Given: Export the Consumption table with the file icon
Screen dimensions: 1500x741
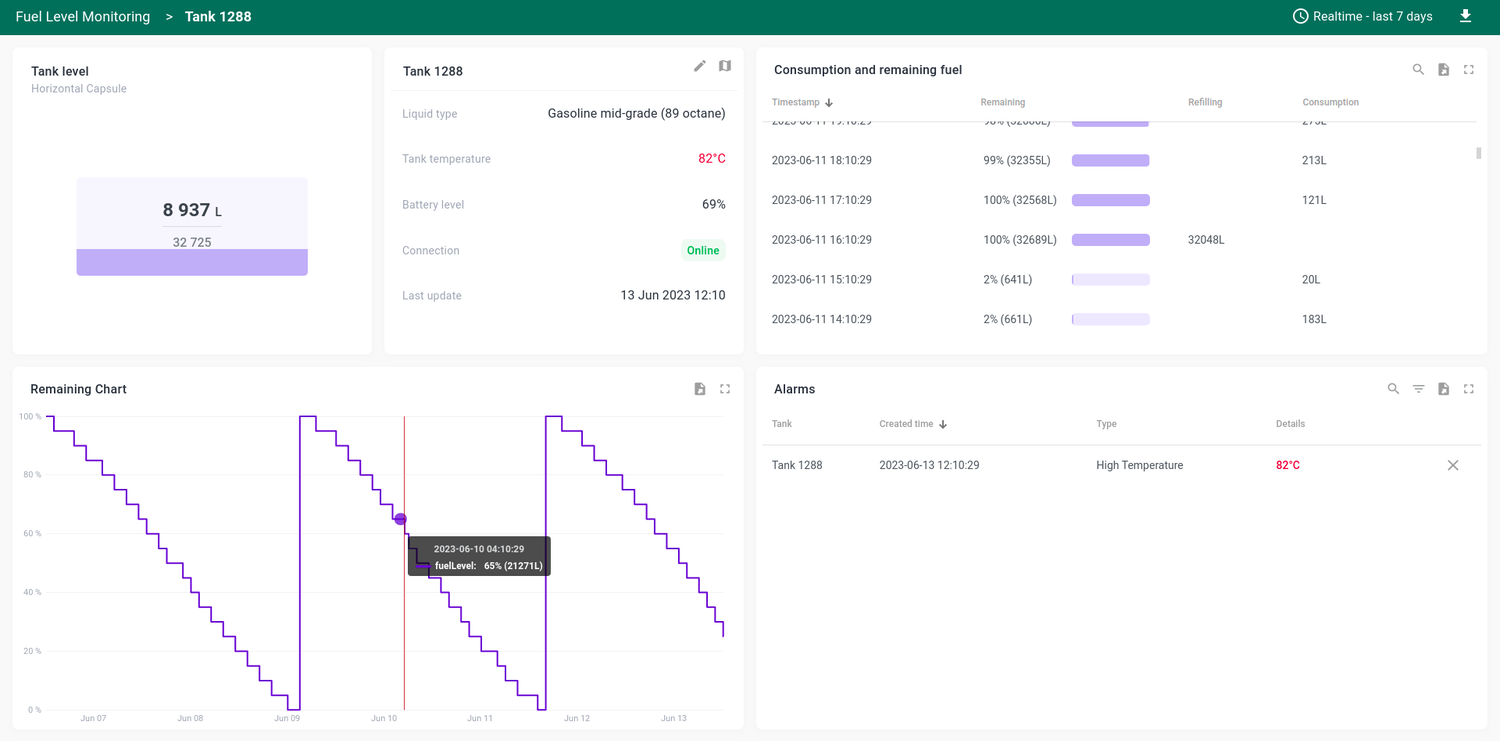Looking at the screenshot, I should click(1443, 69).
